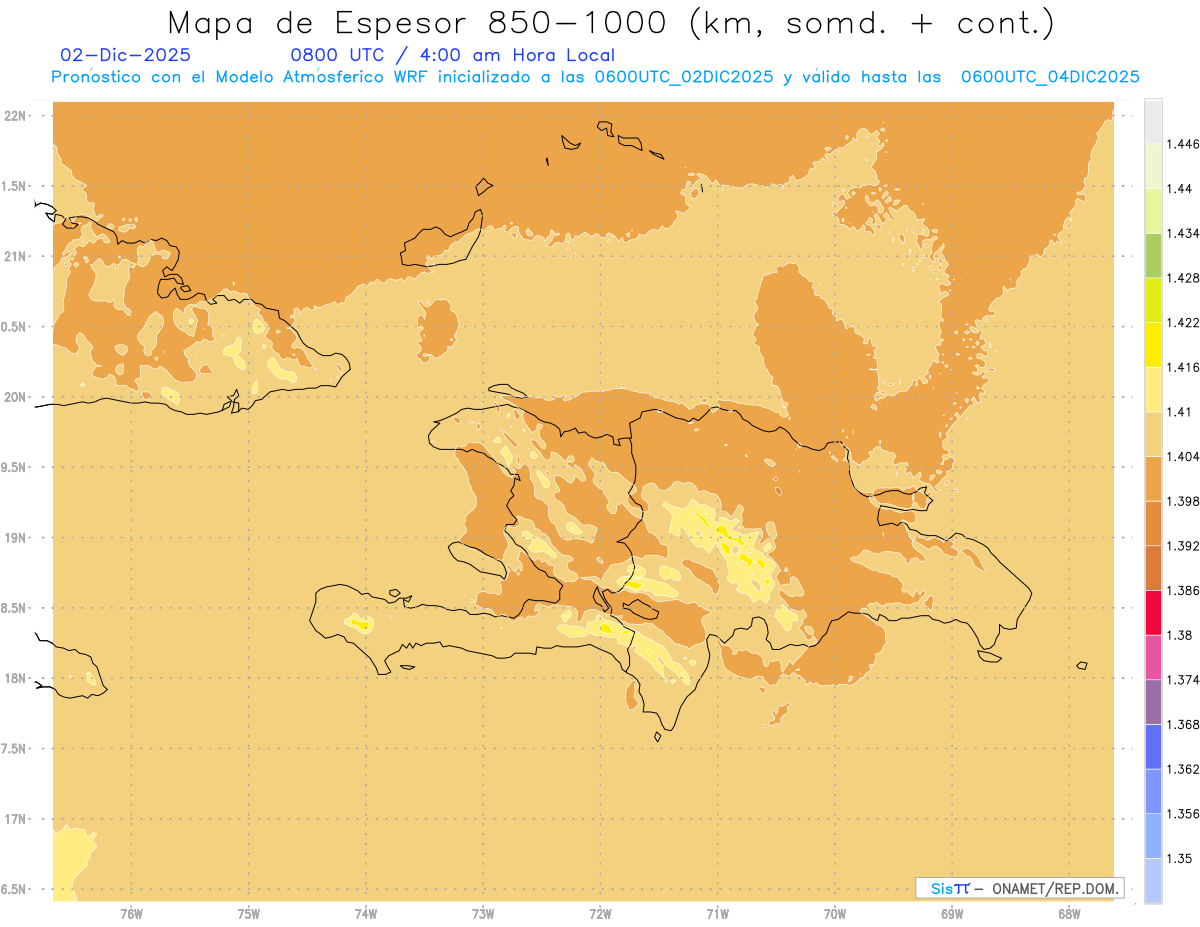The image size is (1200, 927).
Task: Click the 74W longitude label
Action: (x=365, y=913)
